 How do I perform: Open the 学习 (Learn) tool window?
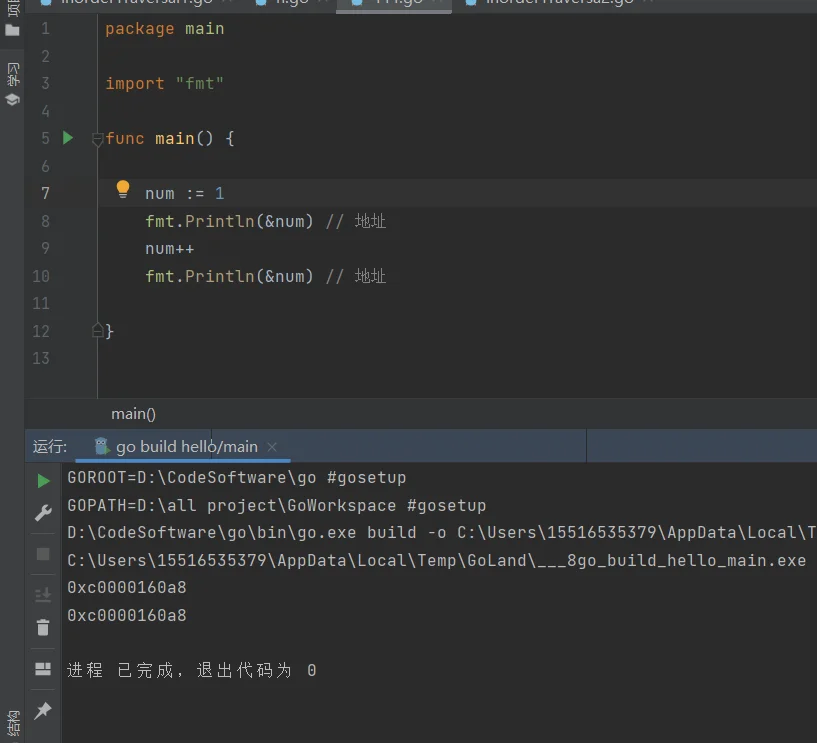[x=13, y=84]
